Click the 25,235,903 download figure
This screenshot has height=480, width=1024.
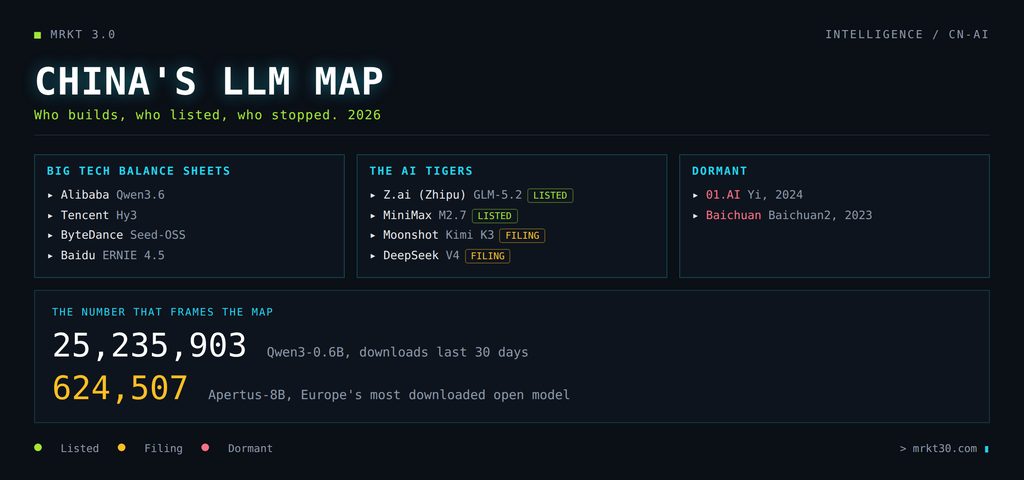[x=150, y=345]
